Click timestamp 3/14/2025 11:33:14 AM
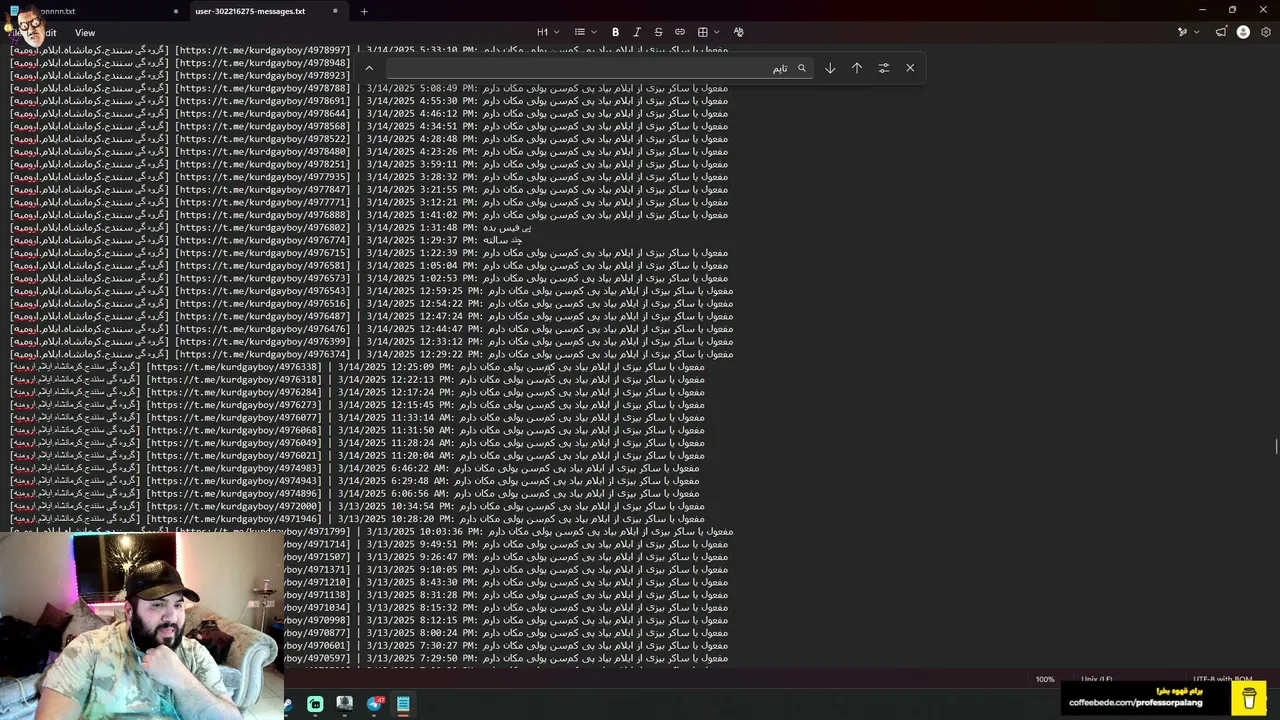This screenshot has height=720, width=1280. (x=394, y=417)
